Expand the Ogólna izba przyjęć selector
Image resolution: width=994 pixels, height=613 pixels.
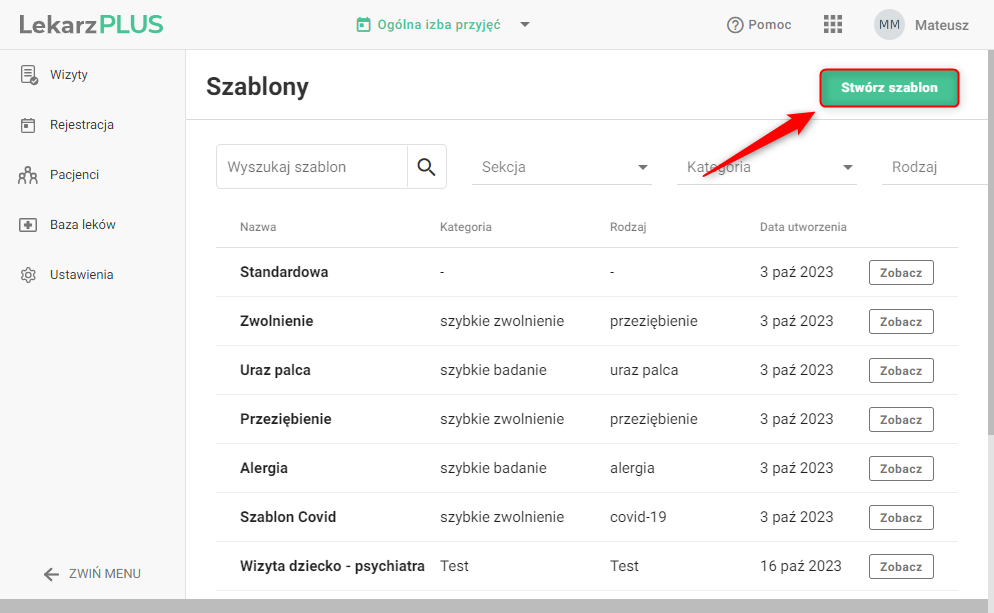(525, 25)
